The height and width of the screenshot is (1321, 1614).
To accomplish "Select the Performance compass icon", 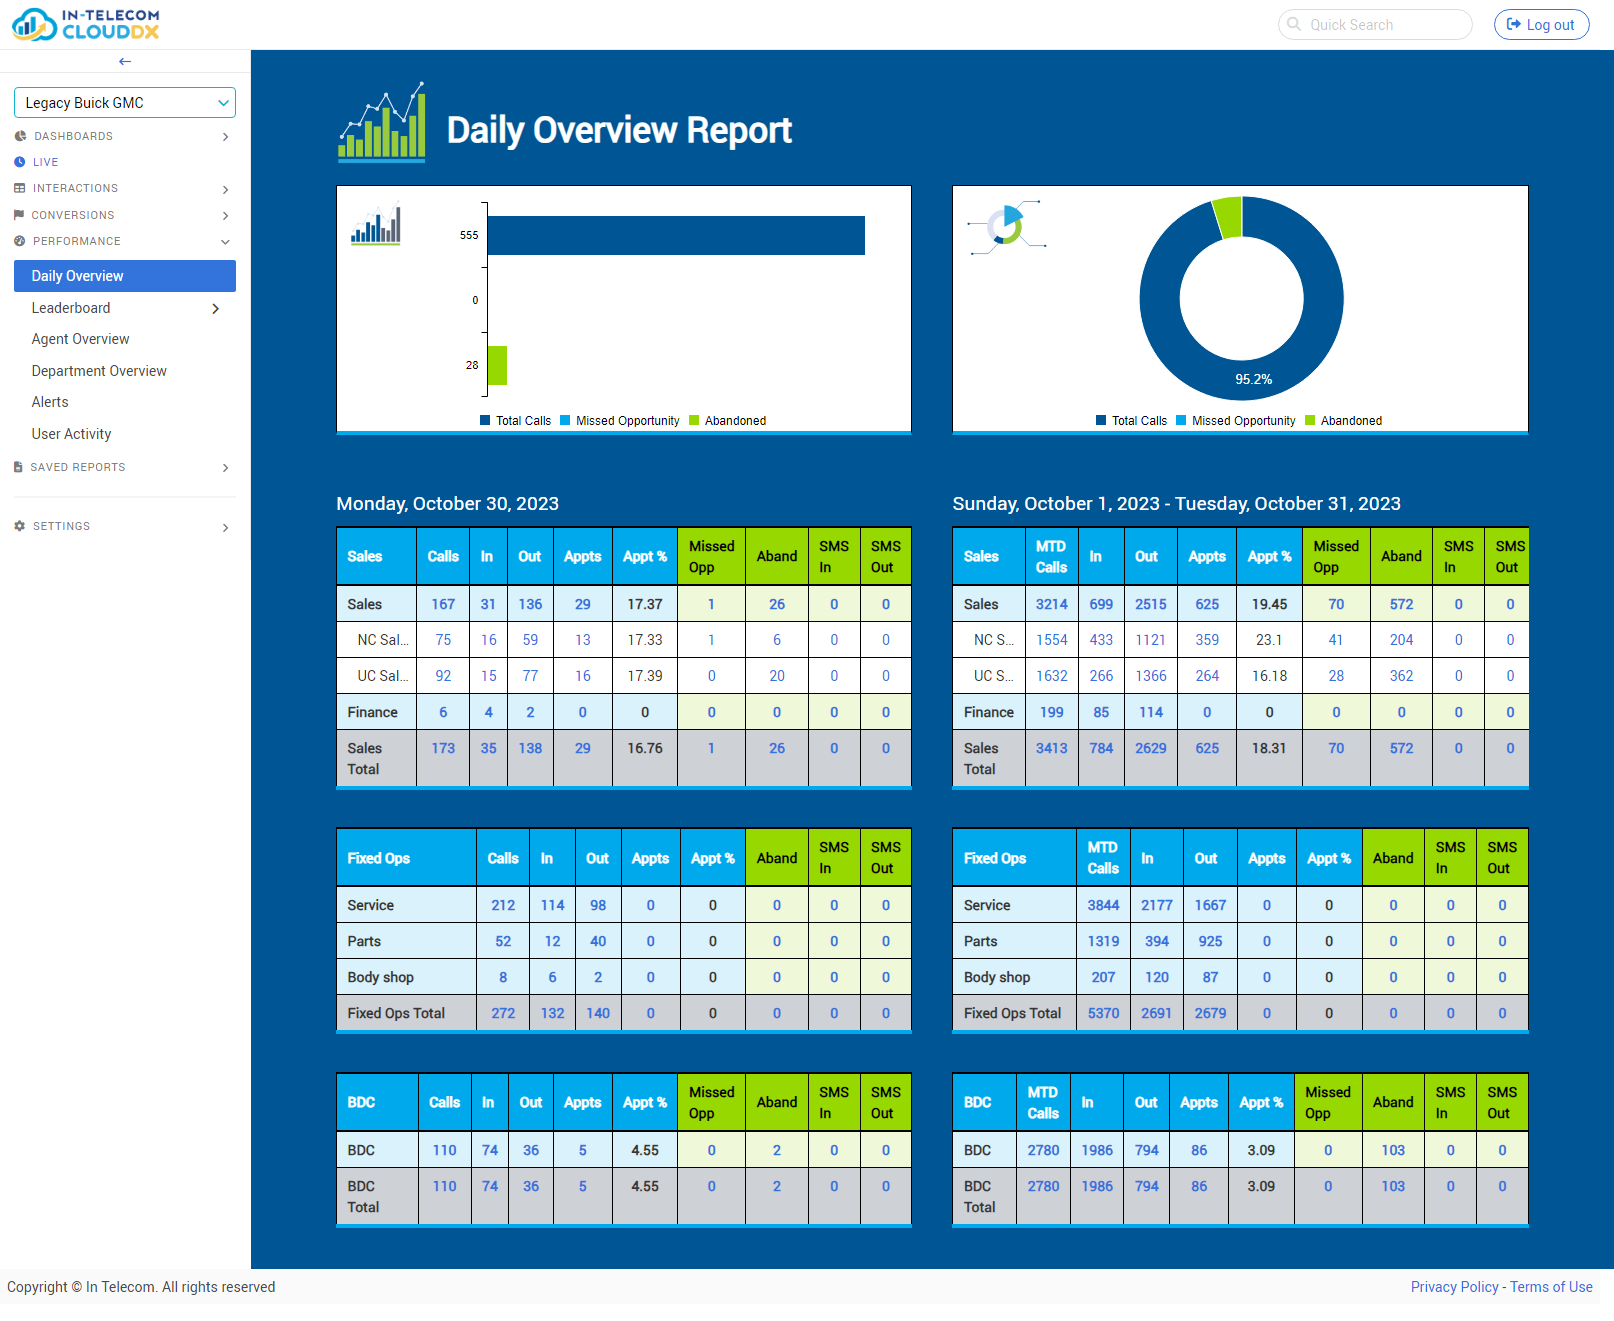I will coord(18,241).
